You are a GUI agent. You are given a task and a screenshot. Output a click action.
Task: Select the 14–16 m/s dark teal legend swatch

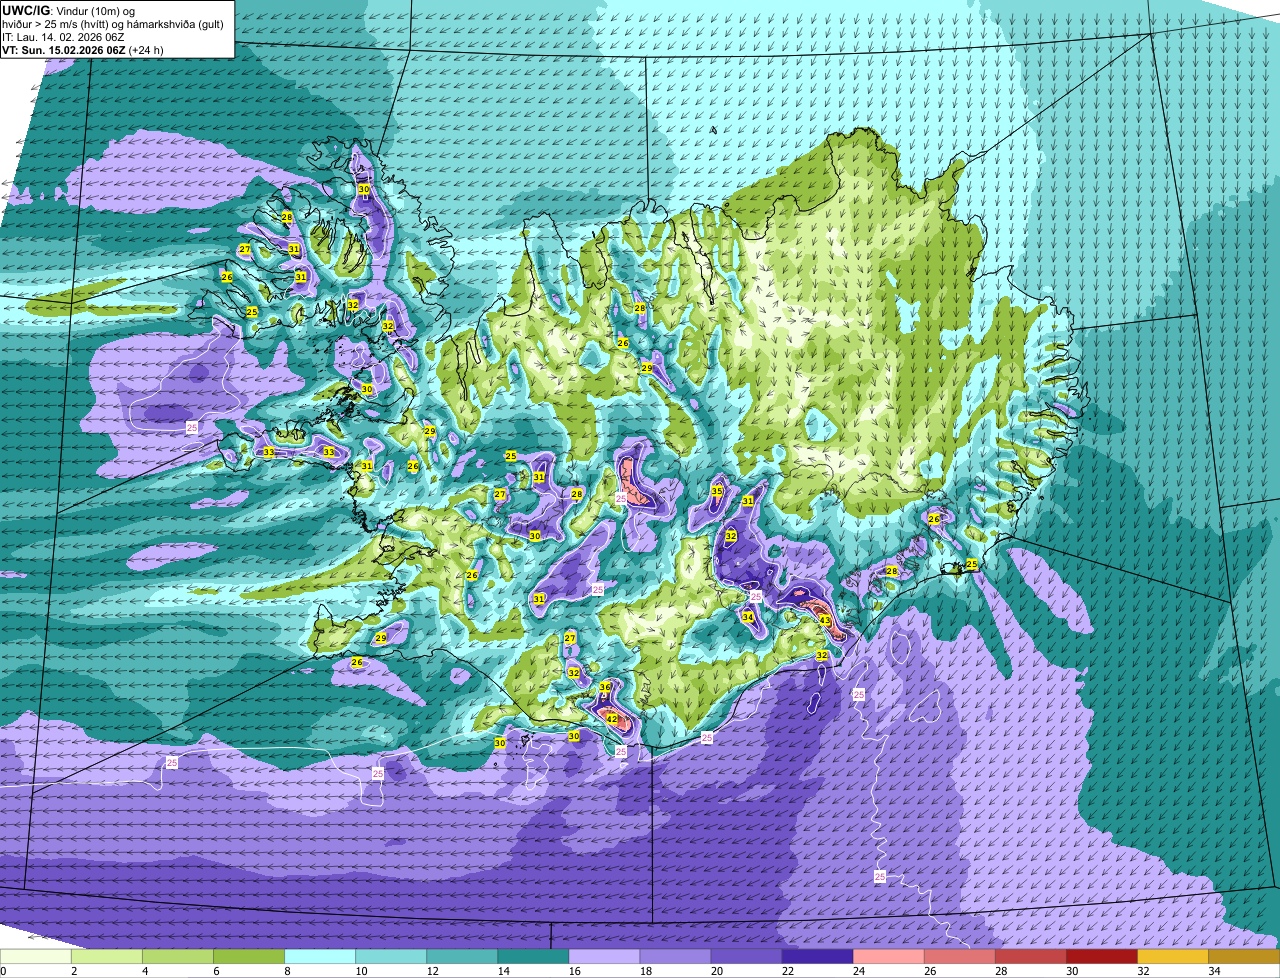533,957
